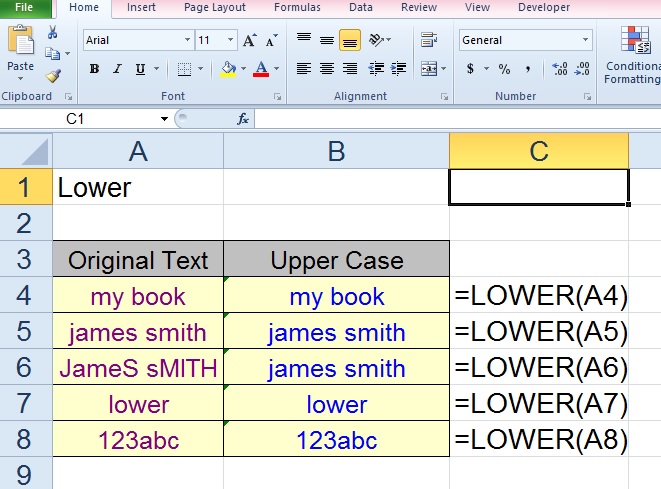This screenshot has height=489, width=661.
Task: Click the yellow Fill Color bucket
Action: (x=228, y=69)
